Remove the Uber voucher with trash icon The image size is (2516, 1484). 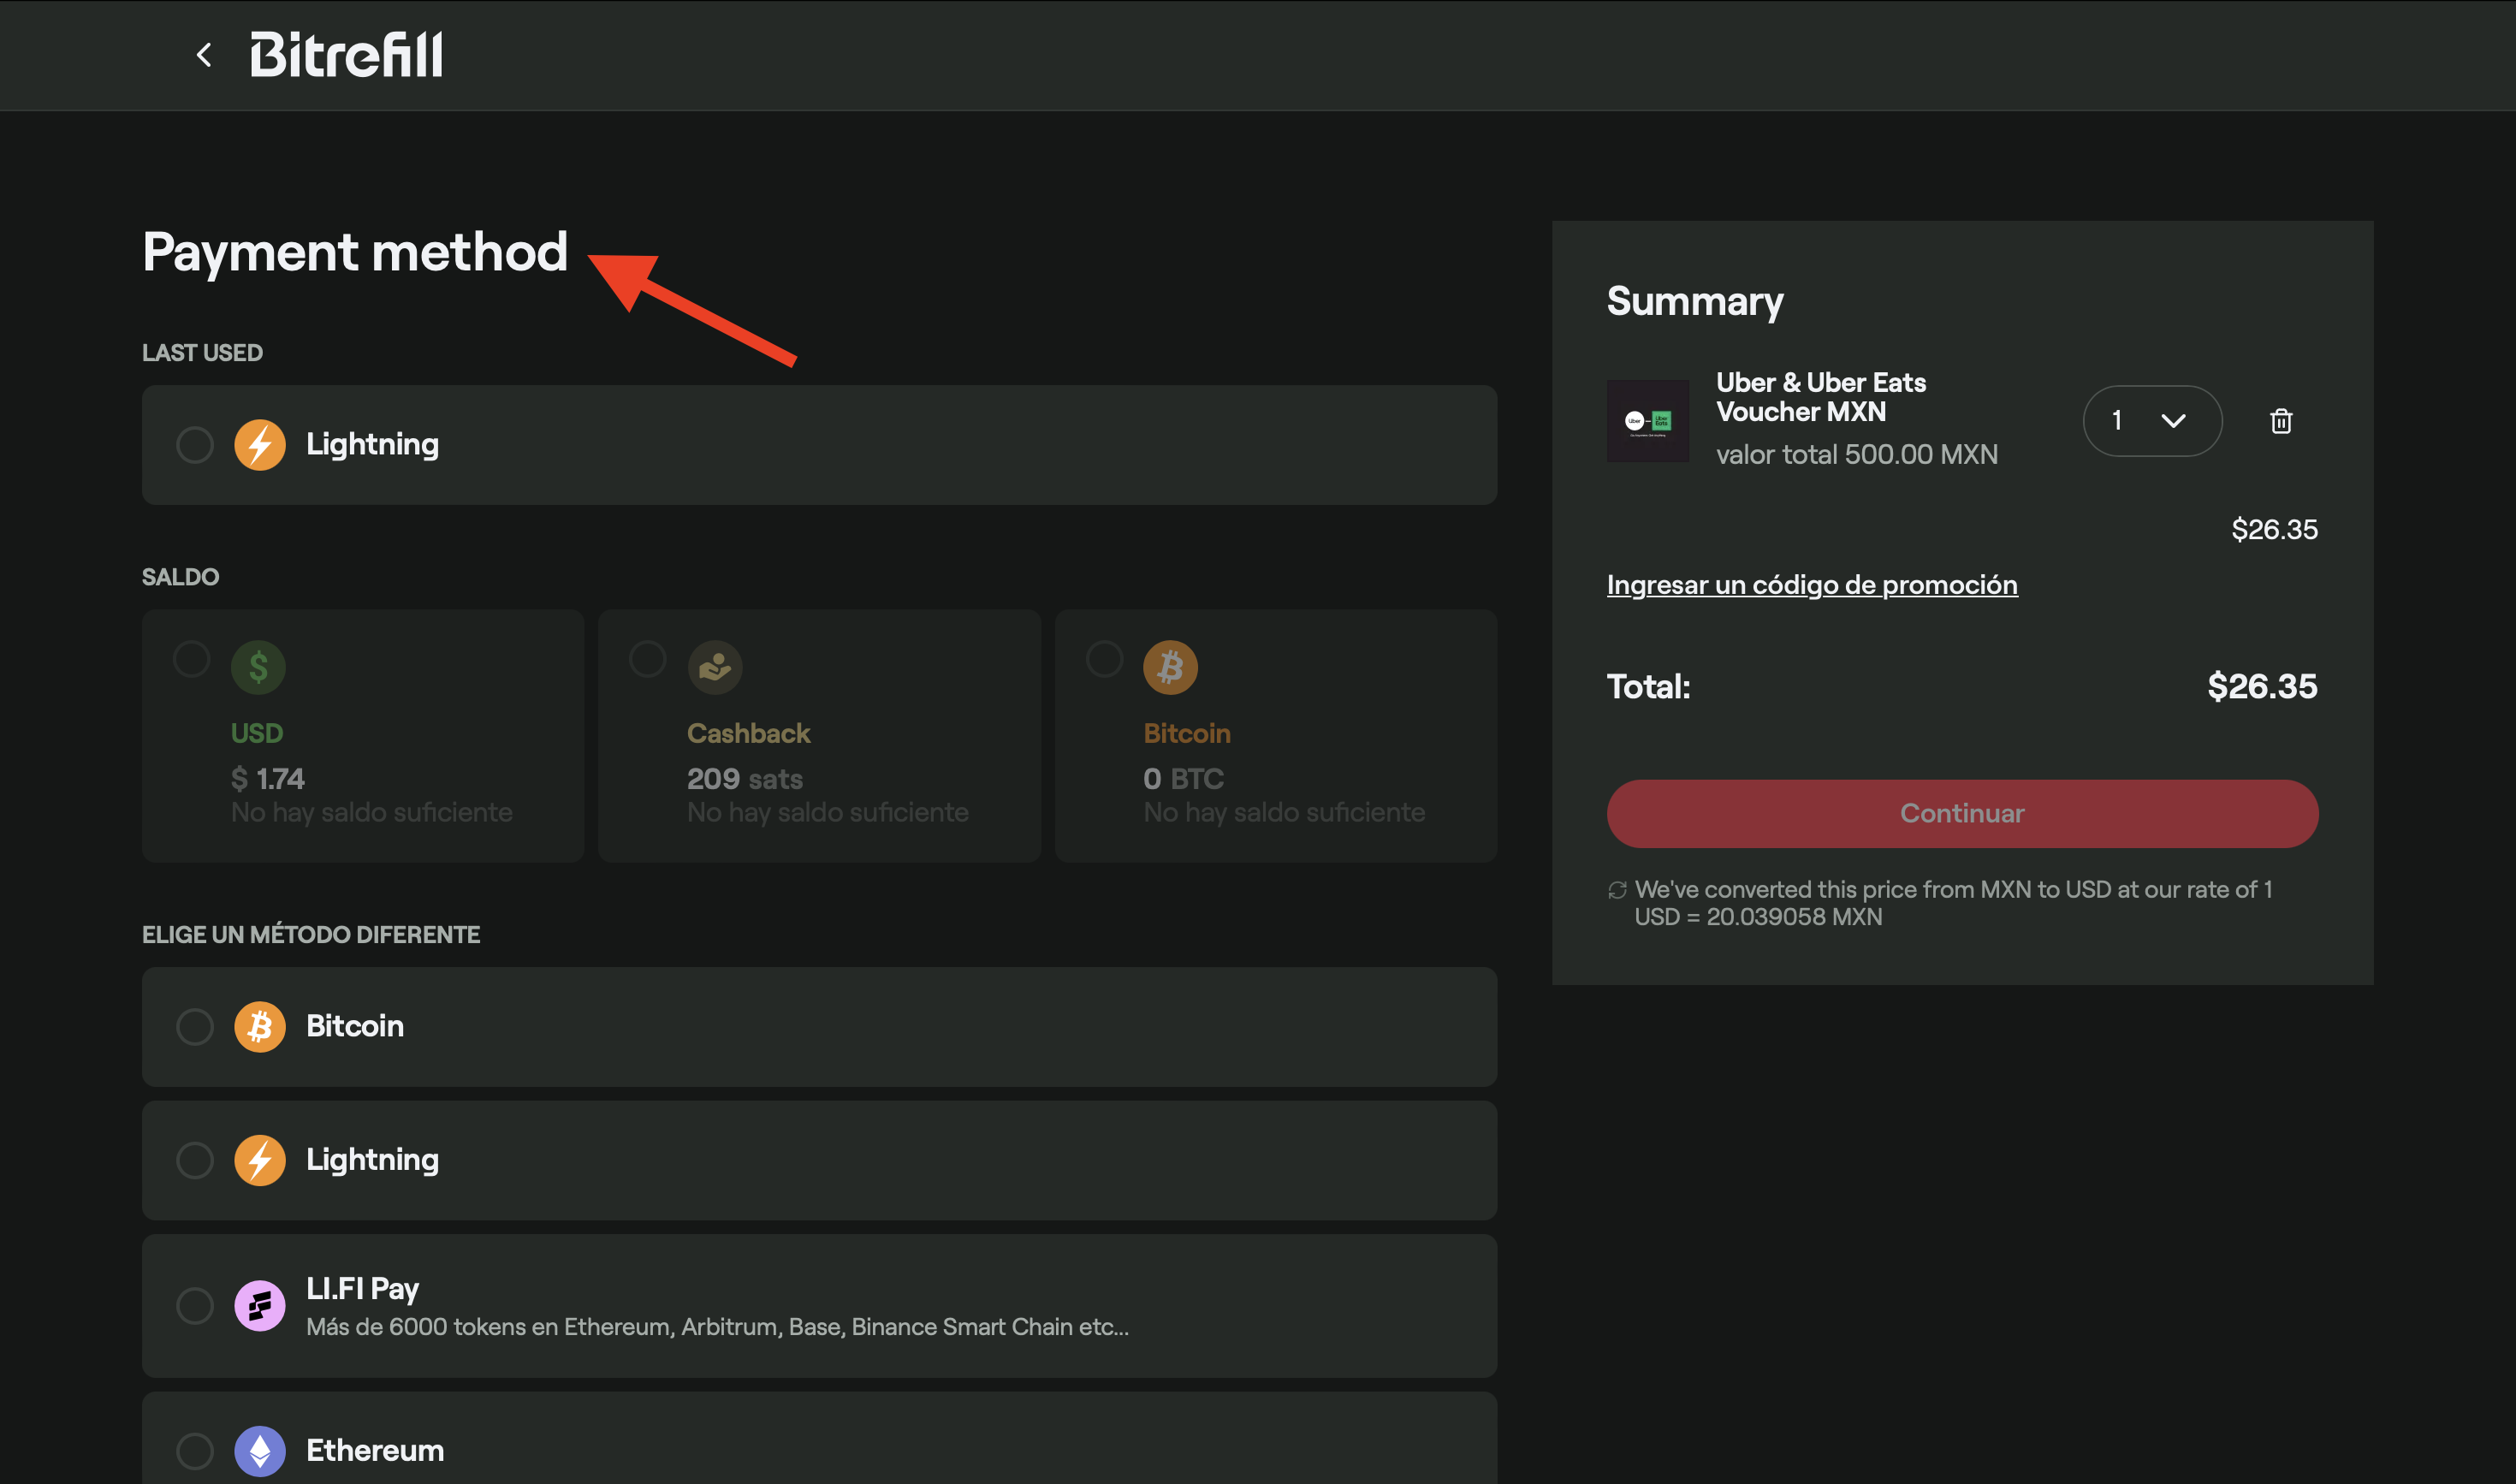pos(2281,421)
